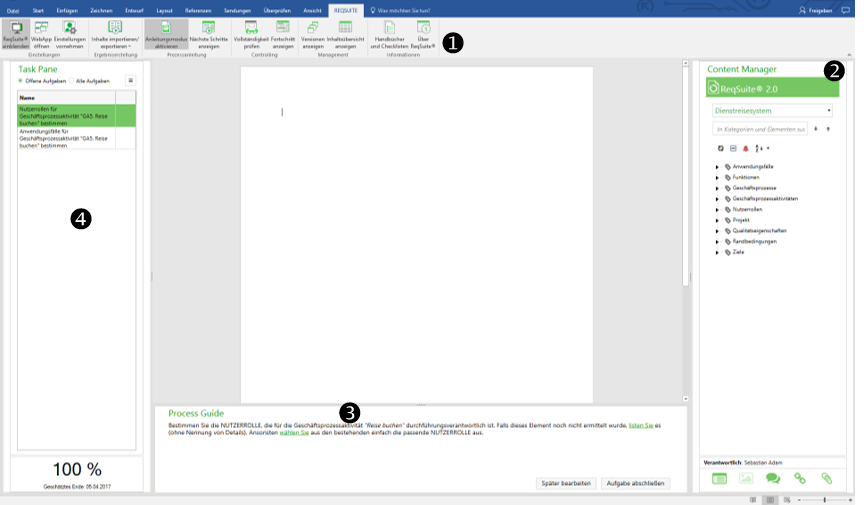
Task: Click the comments speech bubble icon
Action: pyautogui.click(x=773, y=479)
